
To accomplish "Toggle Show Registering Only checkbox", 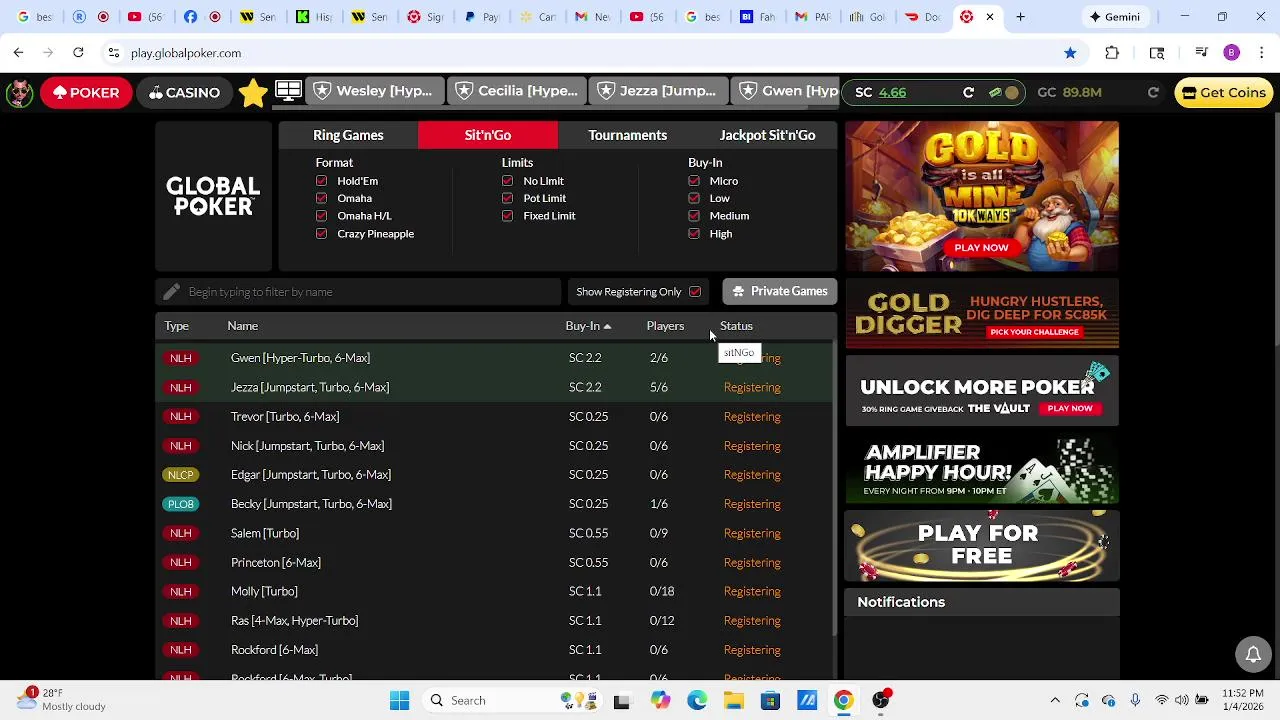I will click(x=695, y=292).
